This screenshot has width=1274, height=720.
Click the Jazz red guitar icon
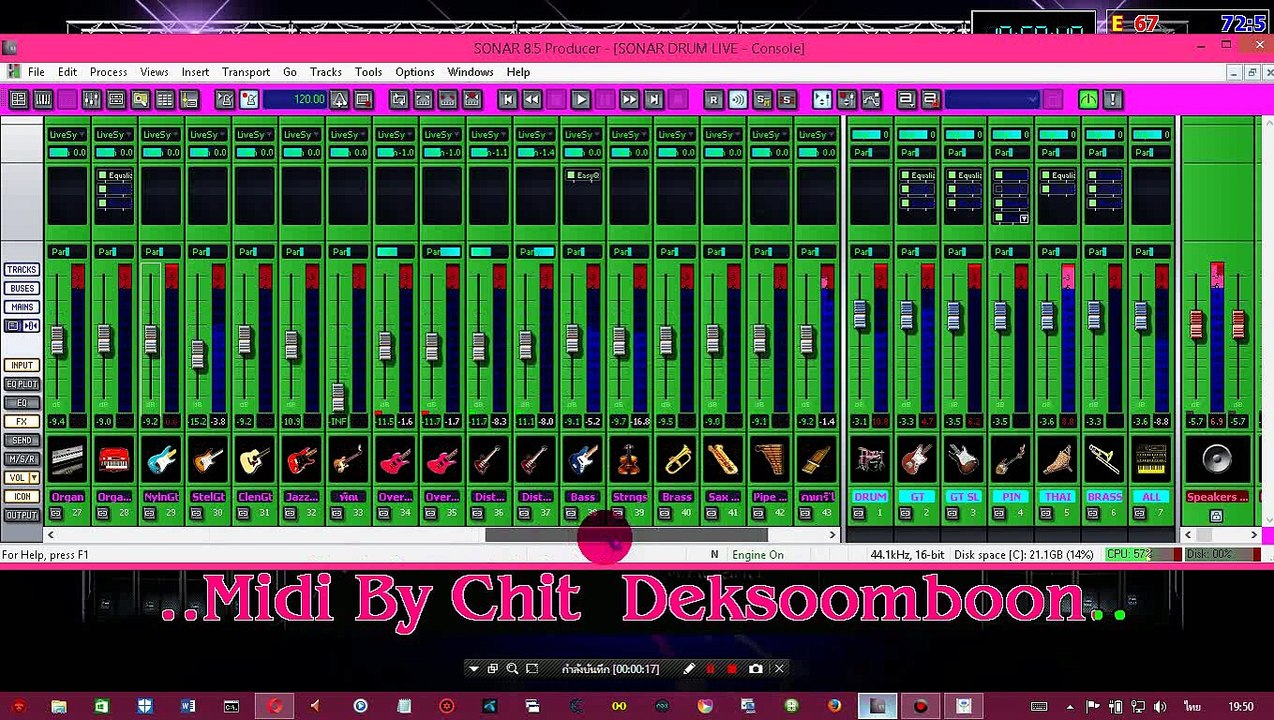pos(301,460)
